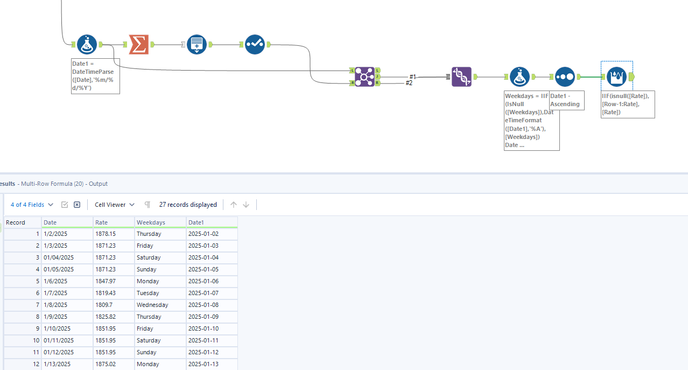
Task: Click the 27 records displayed text
Action: pyautogui.click(x=188, y=205)
